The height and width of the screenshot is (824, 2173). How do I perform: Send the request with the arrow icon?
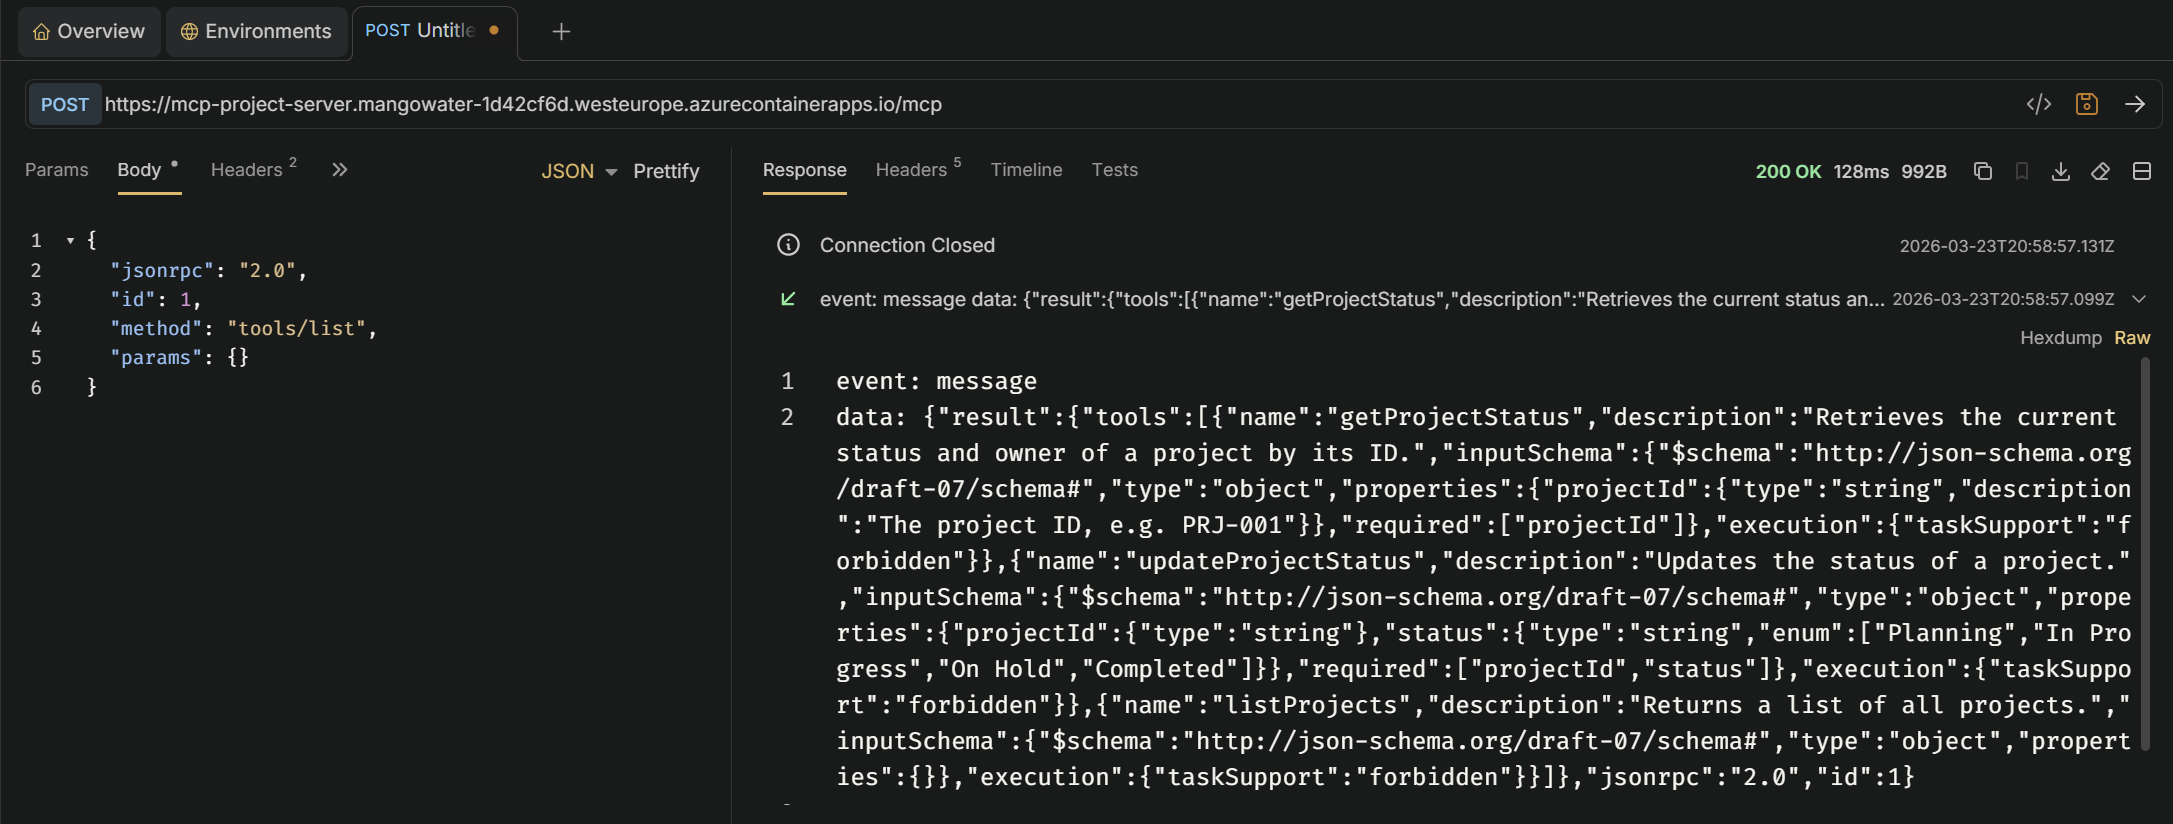click(2135, 104)
